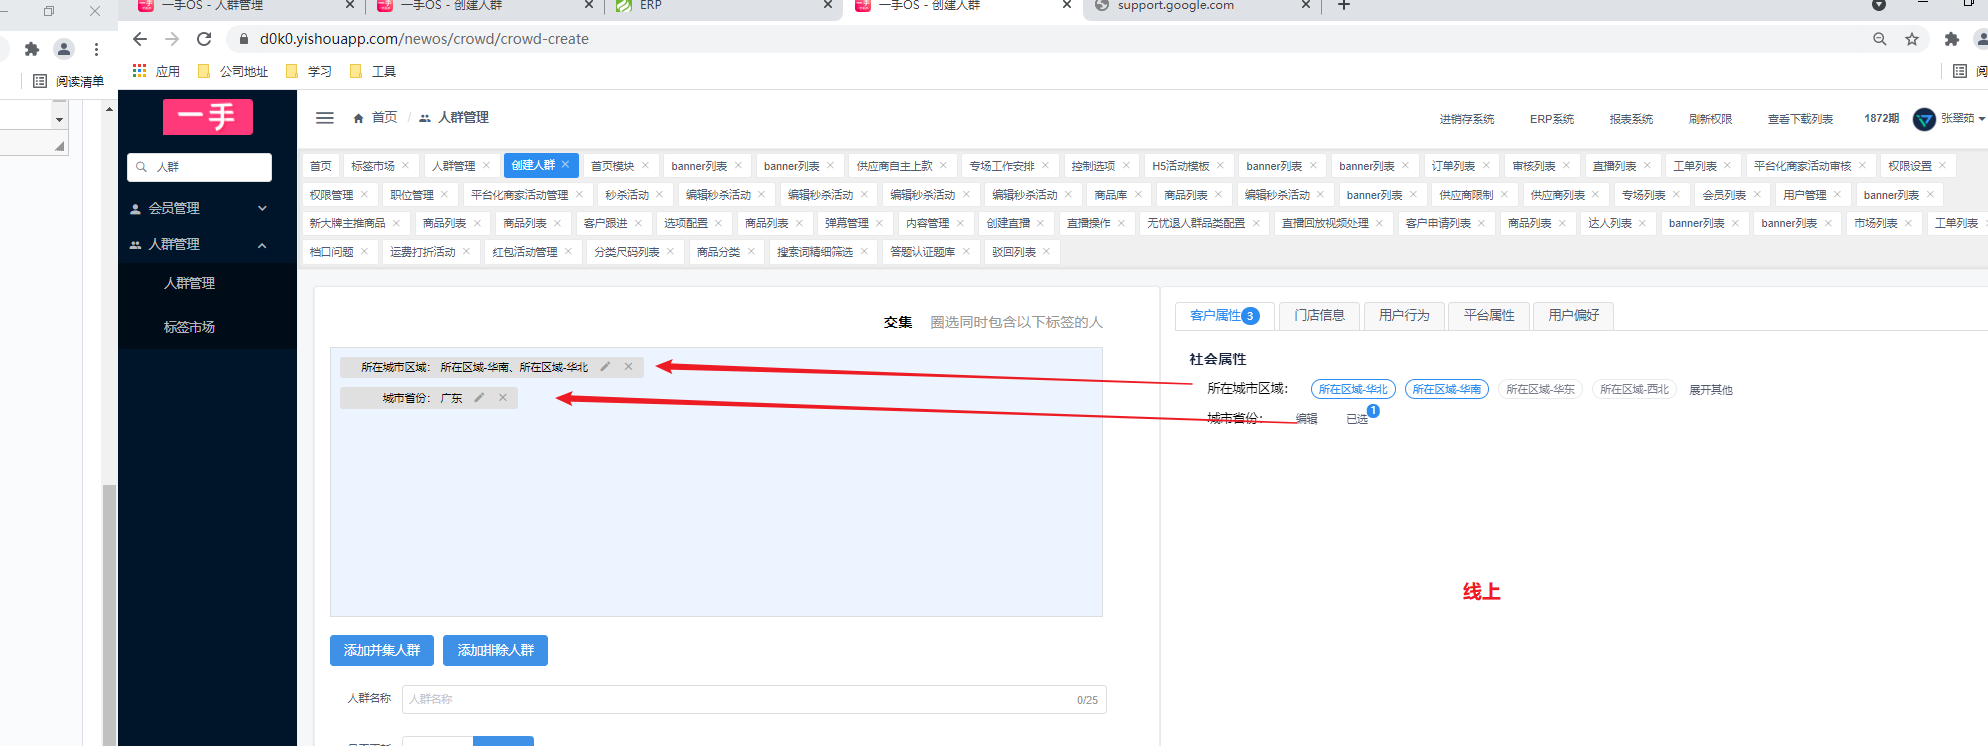Expand the 会员管理 sidebar menu
1988x746 pixels.
point(208,208)
